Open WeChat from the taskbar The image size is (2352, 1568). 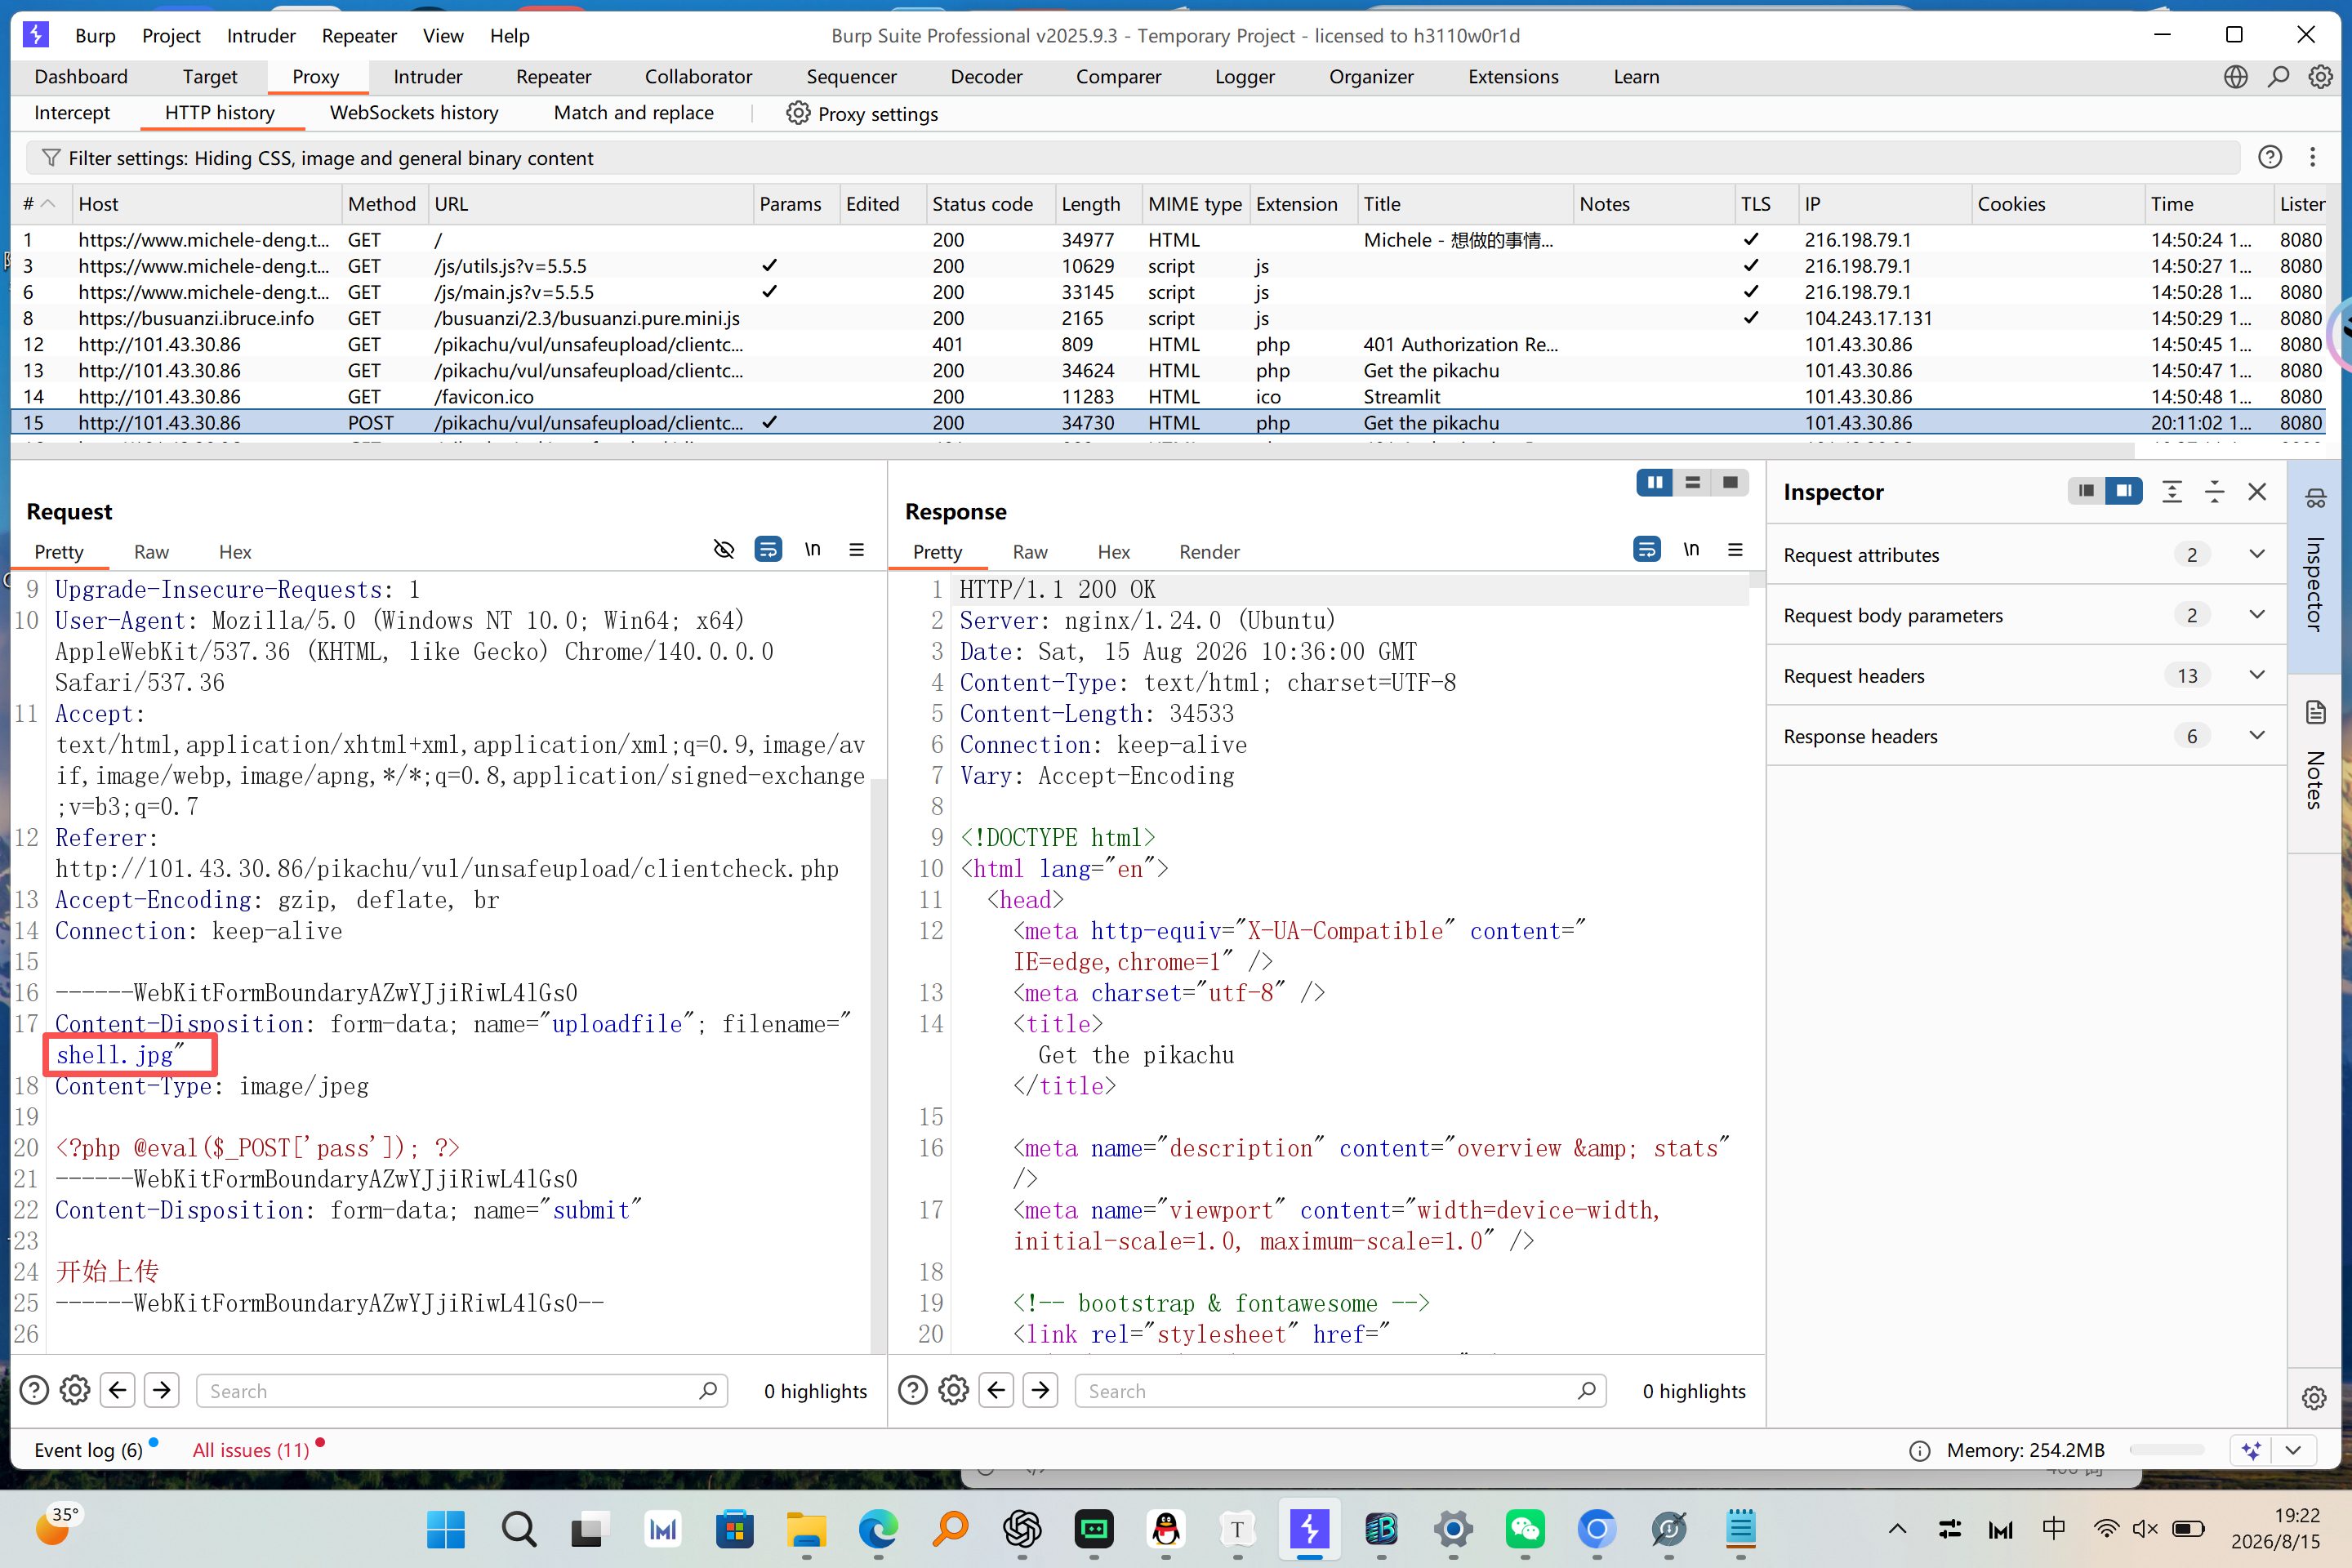point(1525,1529)
